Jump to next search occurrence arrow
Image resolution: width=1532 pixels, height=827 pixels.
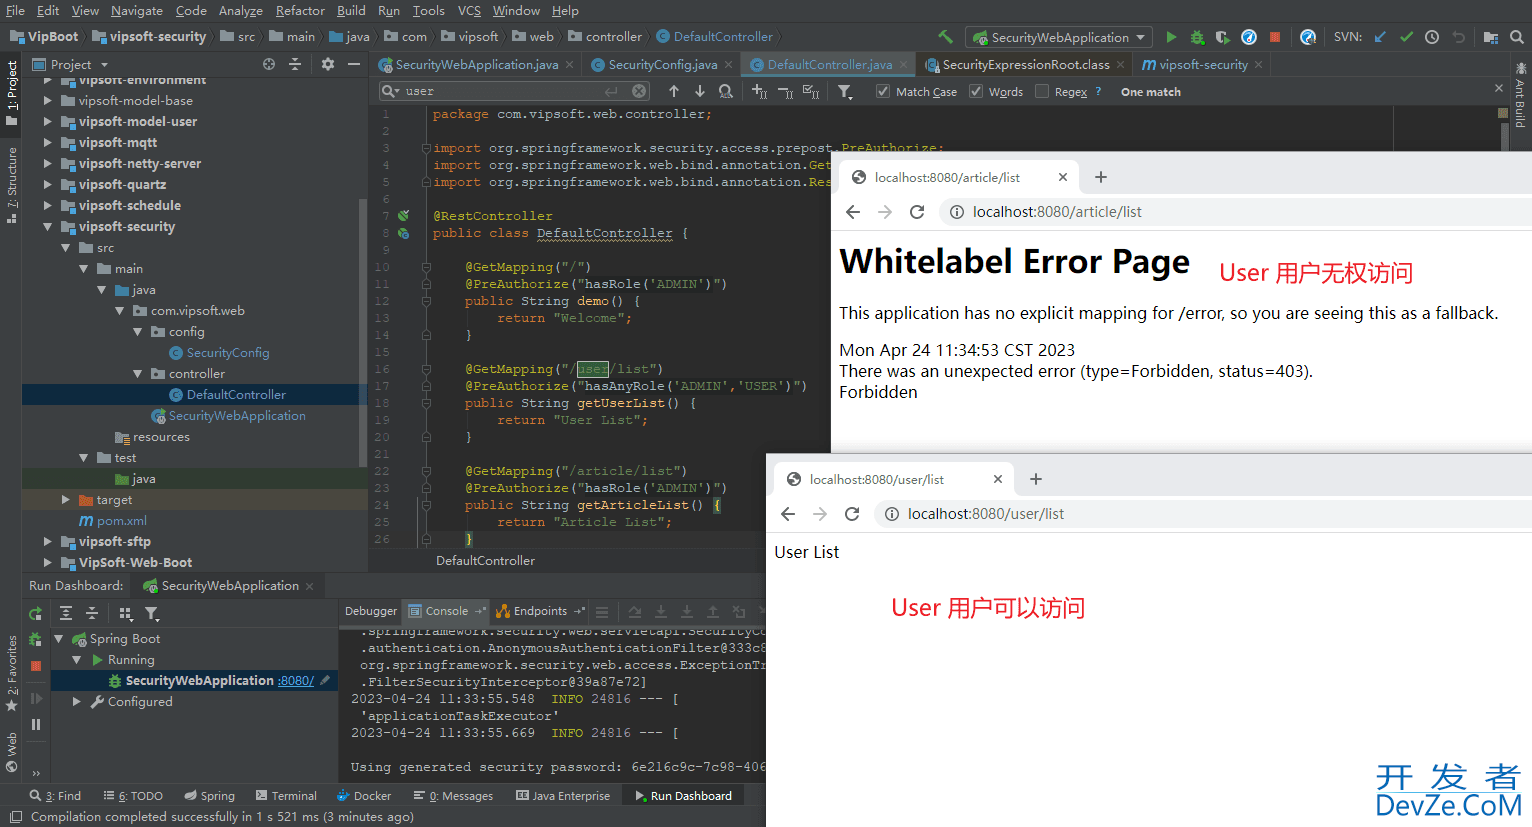[x=699, y=91]
